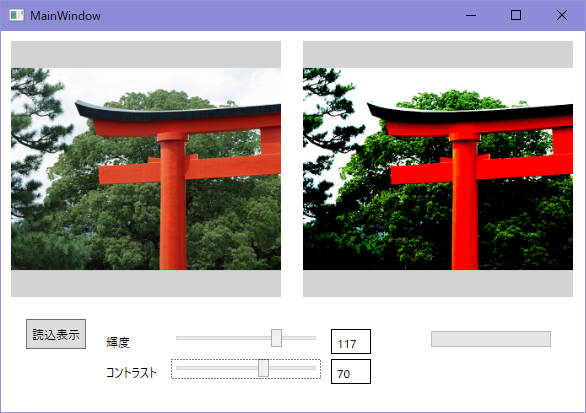586x413 pixels.
Task: Click the MainWindow title bar text
Action: pyautogui.click(x=65, y=16)
